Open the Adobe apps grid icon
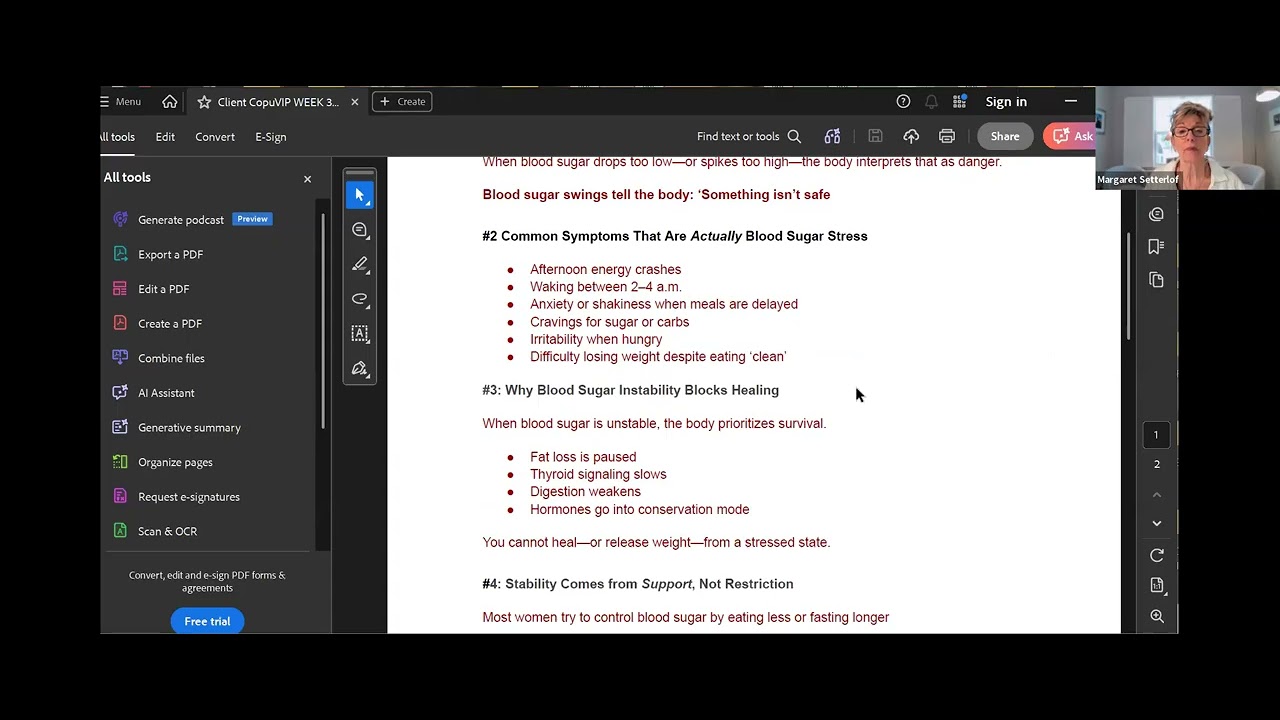This screenshot has height=720, width=1280. (x=959, y=101)
